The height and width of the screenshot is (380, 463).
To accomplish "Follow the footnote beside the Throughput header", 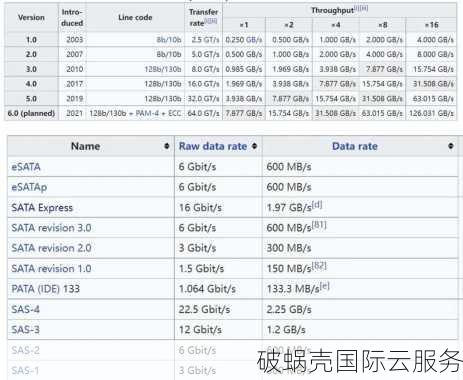I will (361, 8).
